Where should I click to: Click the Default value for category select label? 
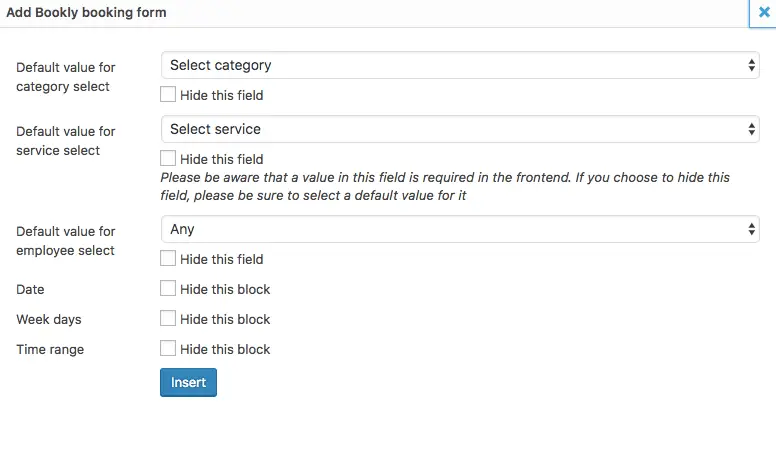pyautogui.click(x=65, y=77)
